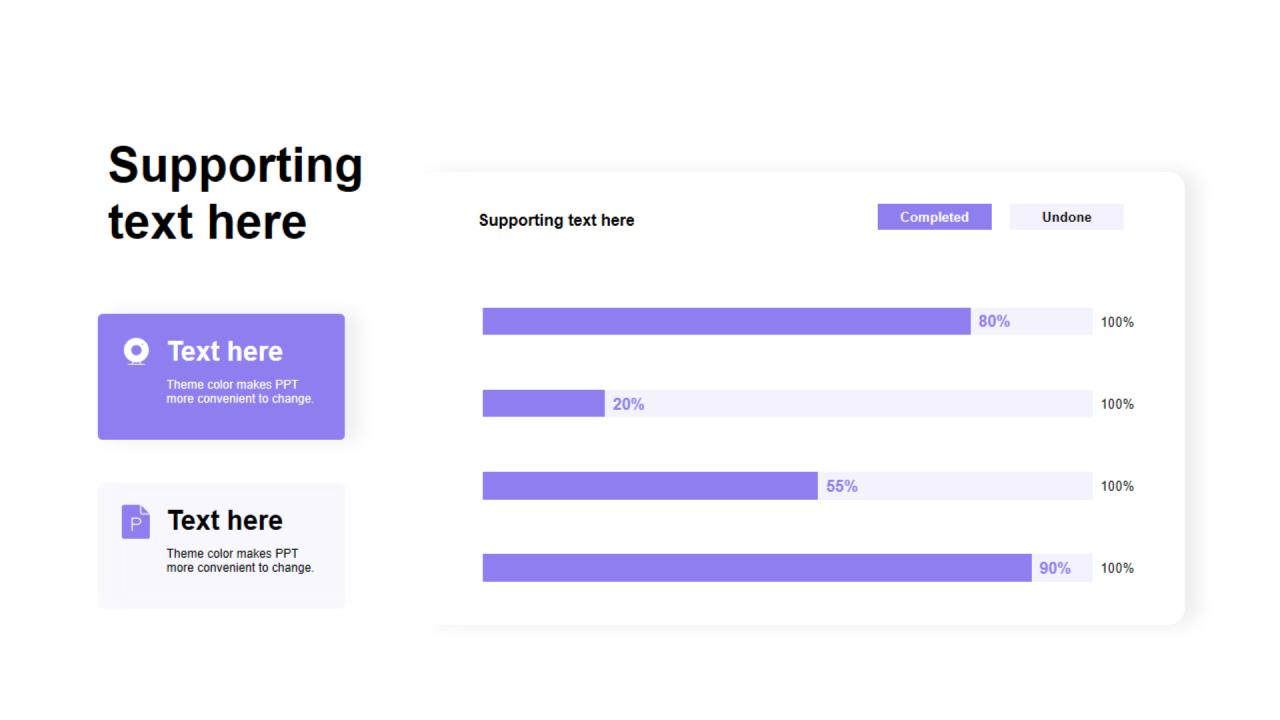
Task: Select the Undone legend button
Action: [x=1066, y=217]
